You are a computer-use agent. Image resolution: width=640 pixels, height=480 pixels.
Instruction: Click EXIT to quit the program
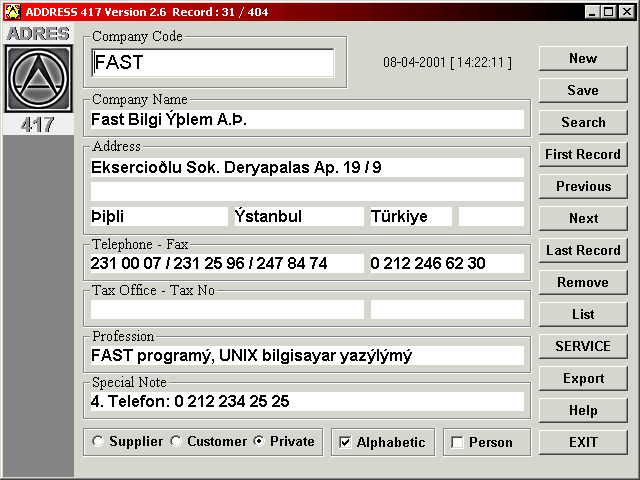(x=583, y=442)
